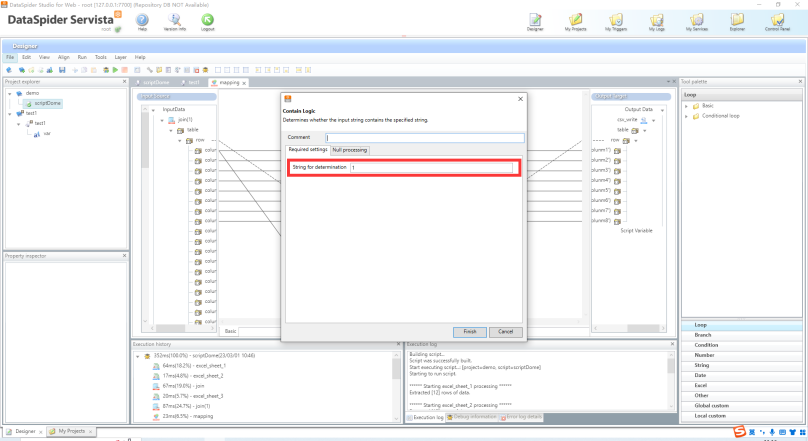The width and height of the screenshot is (808, 441).
Task: Collapse the Output Data node
Action: coord(662,110)
